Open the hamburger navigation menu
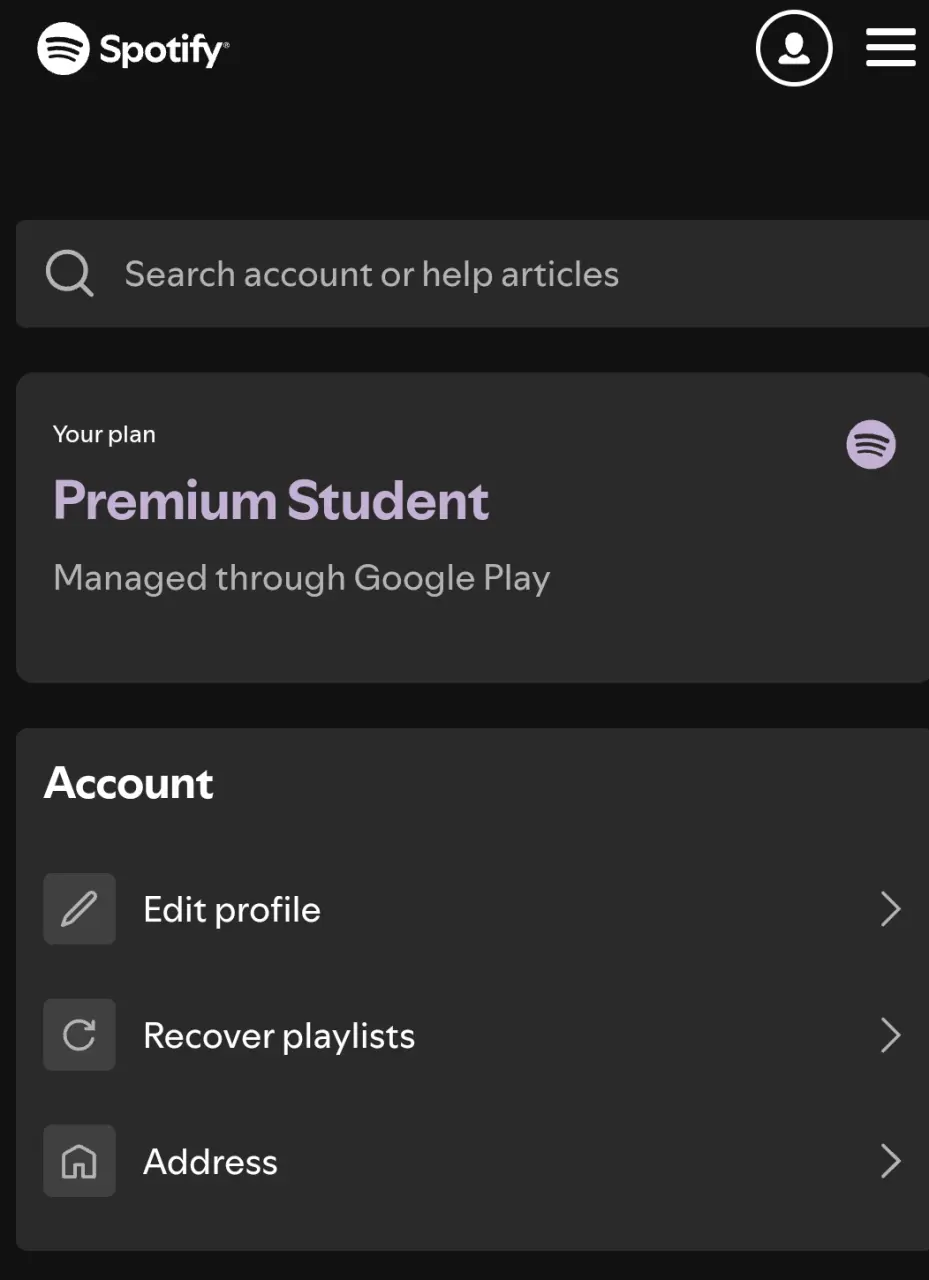Screen dimensions: 929x1280 coord(891,47)
